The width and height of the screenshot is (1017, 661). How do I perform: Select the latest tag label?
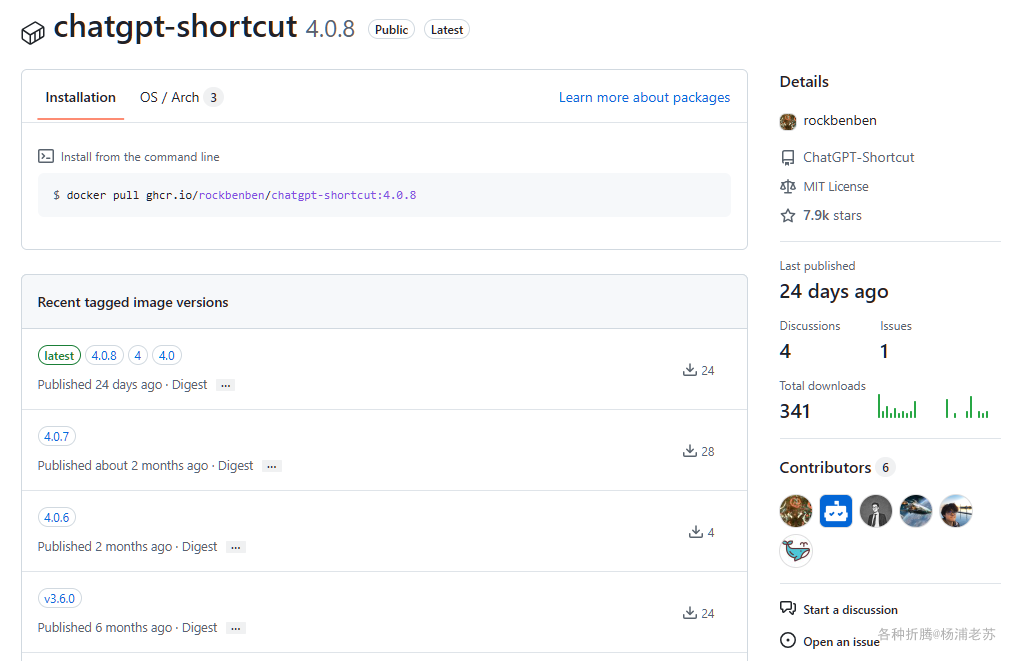pos(59,355)
